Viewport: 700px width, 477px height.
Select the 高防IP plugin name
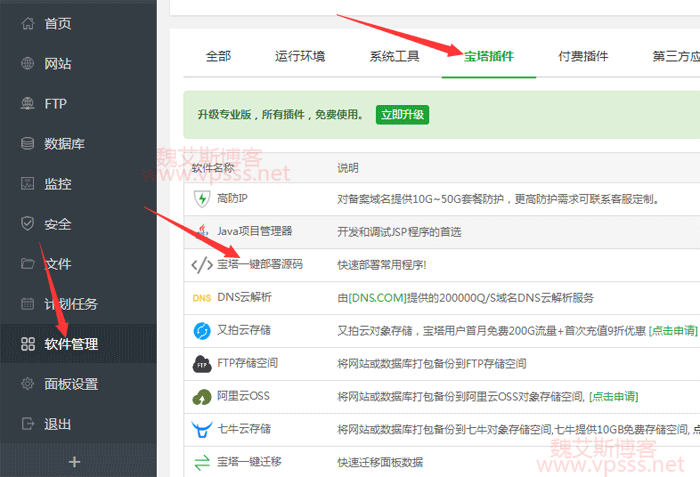click(x=232, y=198)
